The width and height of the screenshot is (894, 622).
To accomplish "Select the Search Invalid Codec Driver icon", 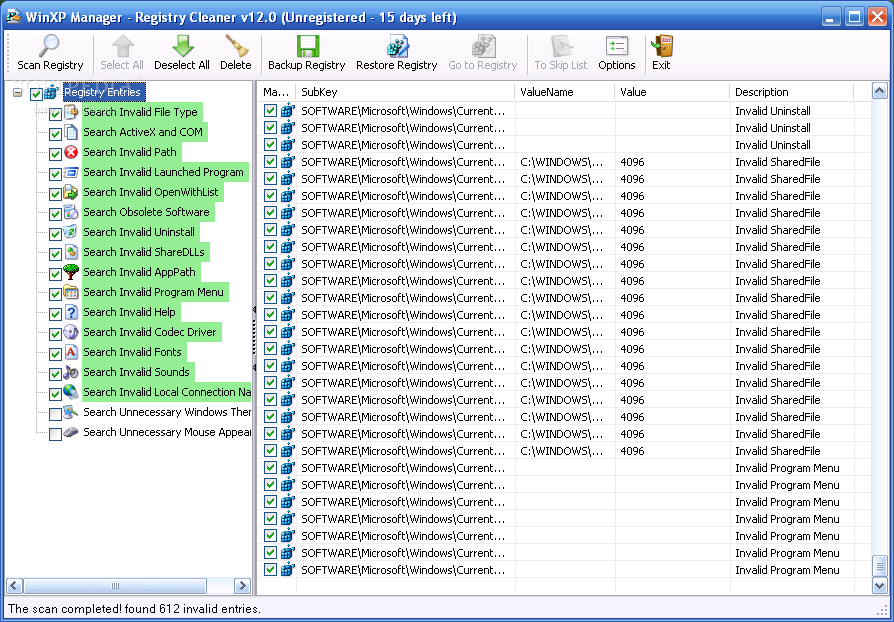I will (71, 332).
